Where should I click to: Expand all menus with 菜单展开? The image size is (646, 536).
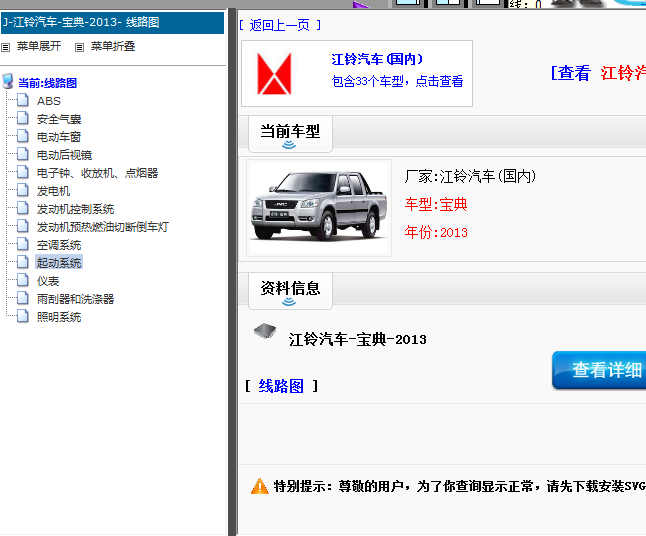tap(39, 46)
